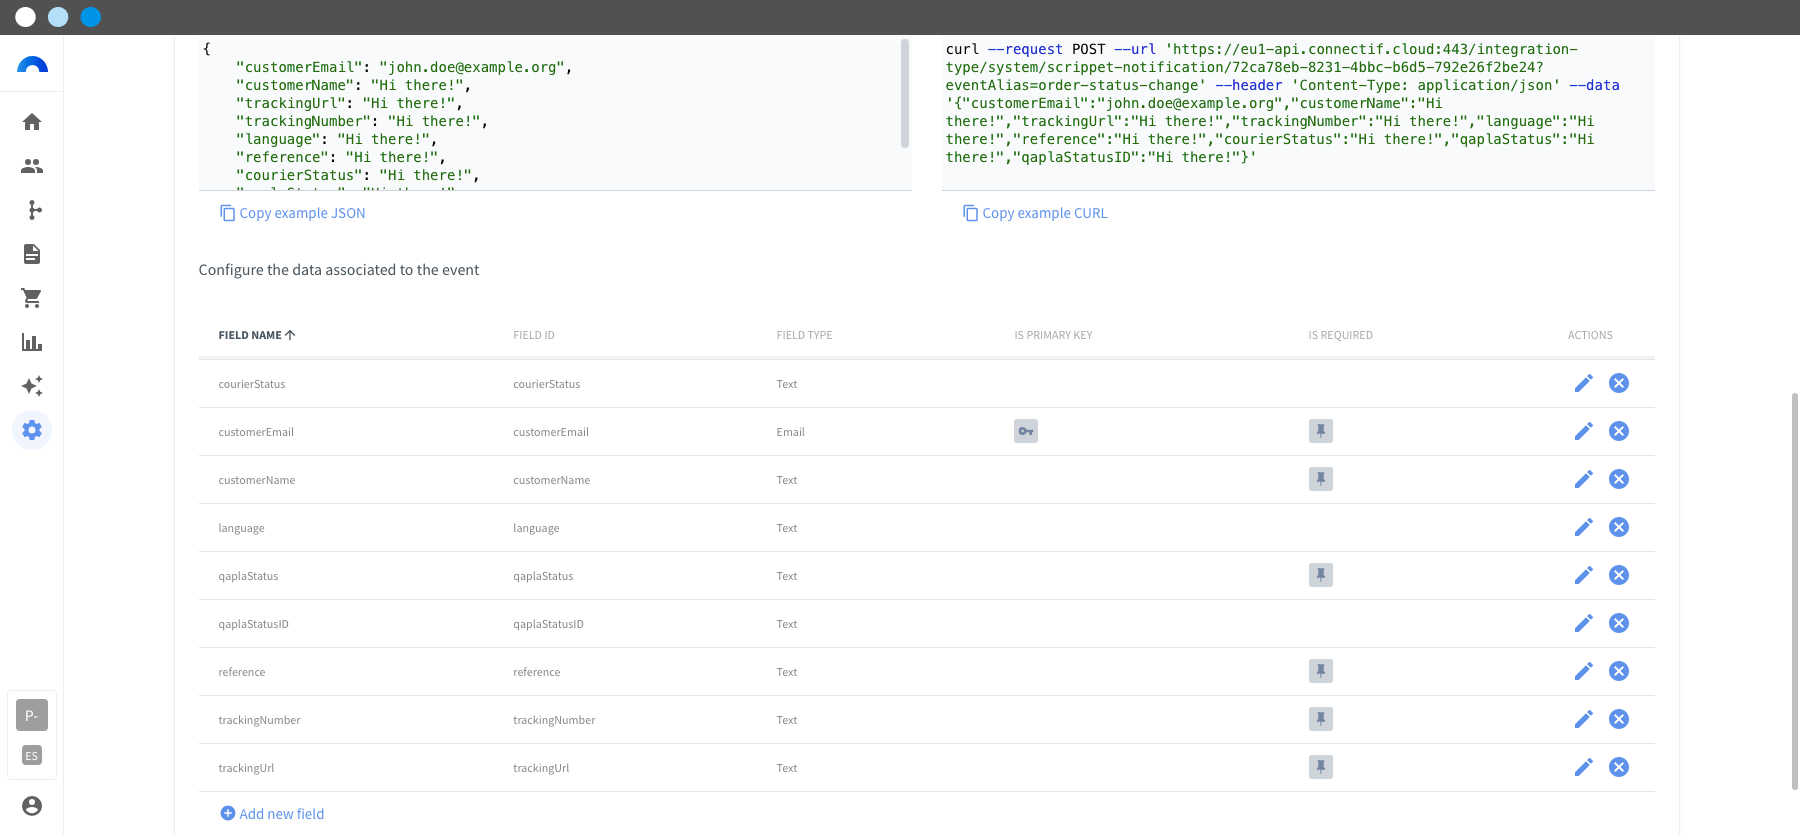Sort the table by Field ID column
Screen dimensions: 1800x835
pos(534,335)
